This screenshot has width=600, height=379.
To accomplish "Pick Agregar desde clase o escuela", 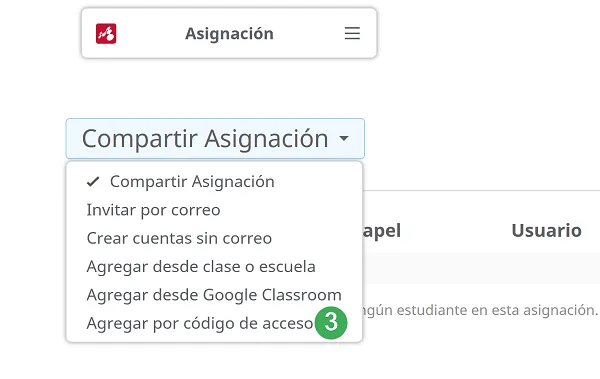I will point(201,267).
